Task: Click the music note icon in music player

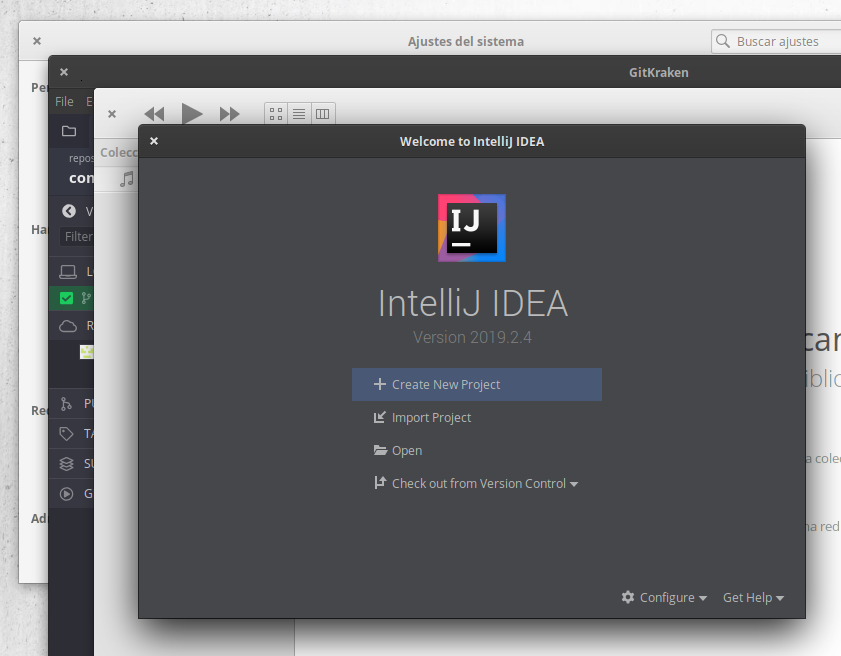Action: click(x=127, y=179)
